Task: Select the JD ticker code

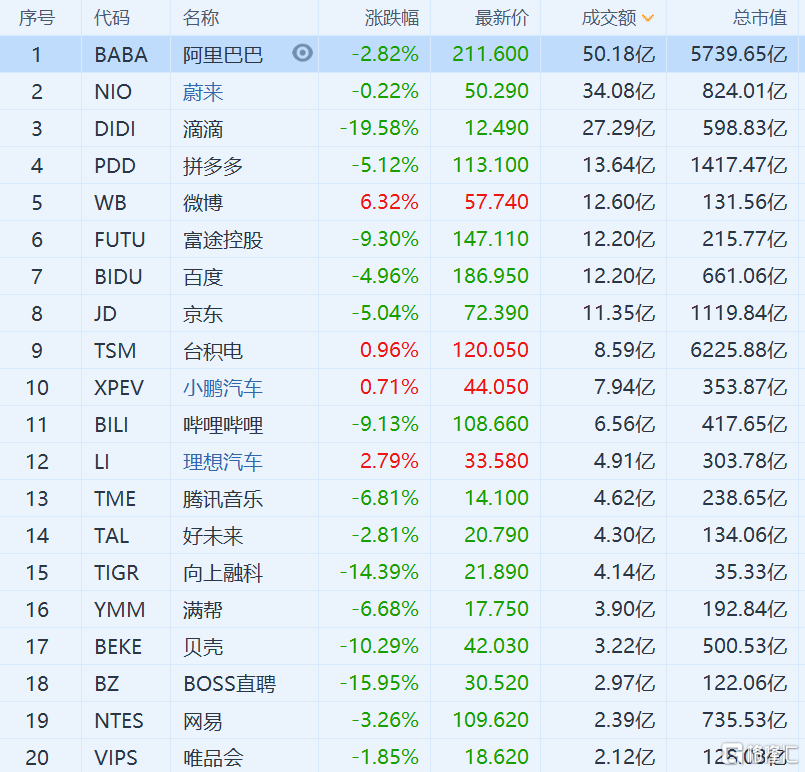Action: pos(105,314)
